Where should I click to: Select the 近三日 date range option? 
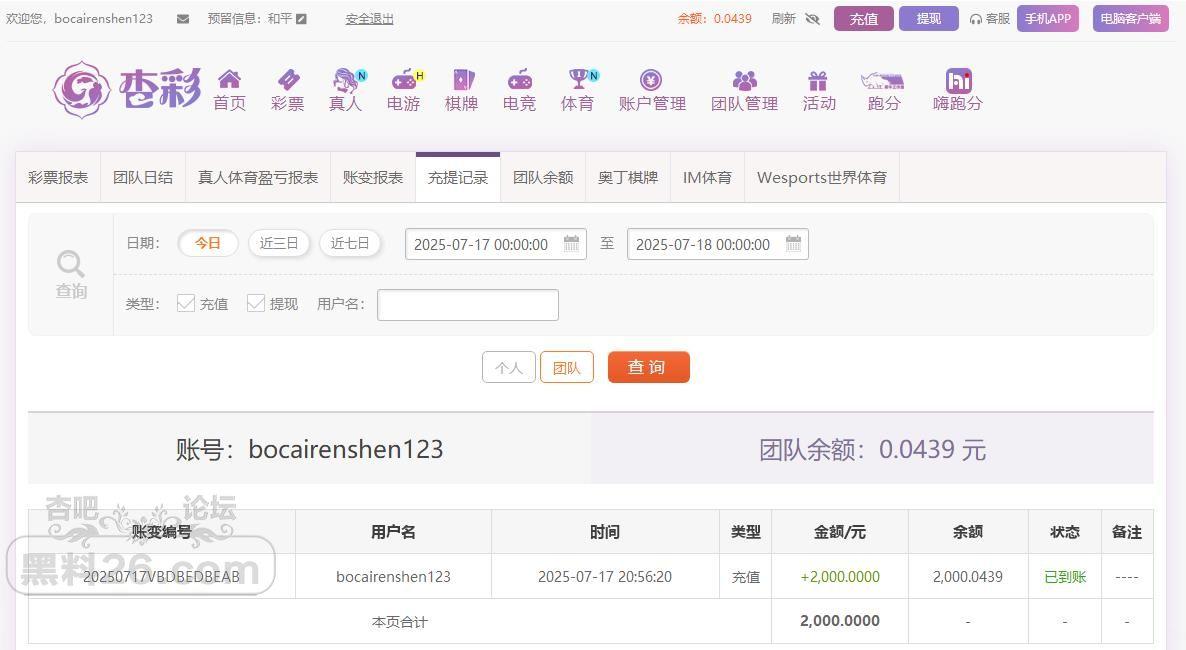(x=279, y=243)
